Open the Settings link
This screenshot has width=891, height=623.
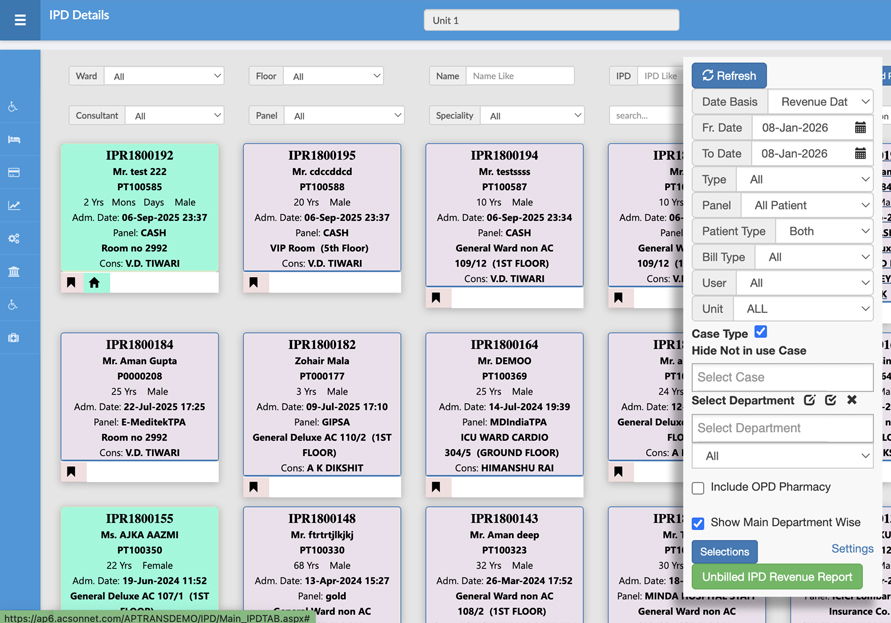click(x=852, y=549)
